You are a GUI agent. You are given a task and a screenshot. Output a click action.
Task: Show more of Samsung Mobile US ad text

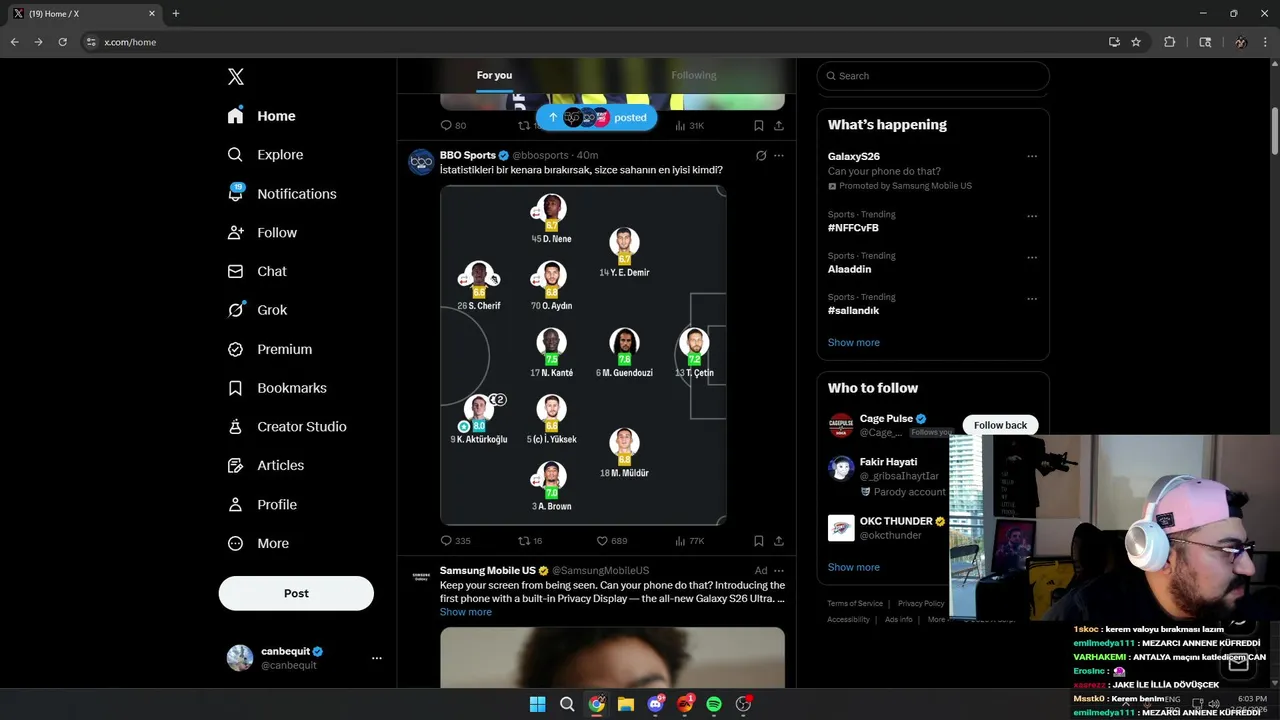(x=466, y=612)
